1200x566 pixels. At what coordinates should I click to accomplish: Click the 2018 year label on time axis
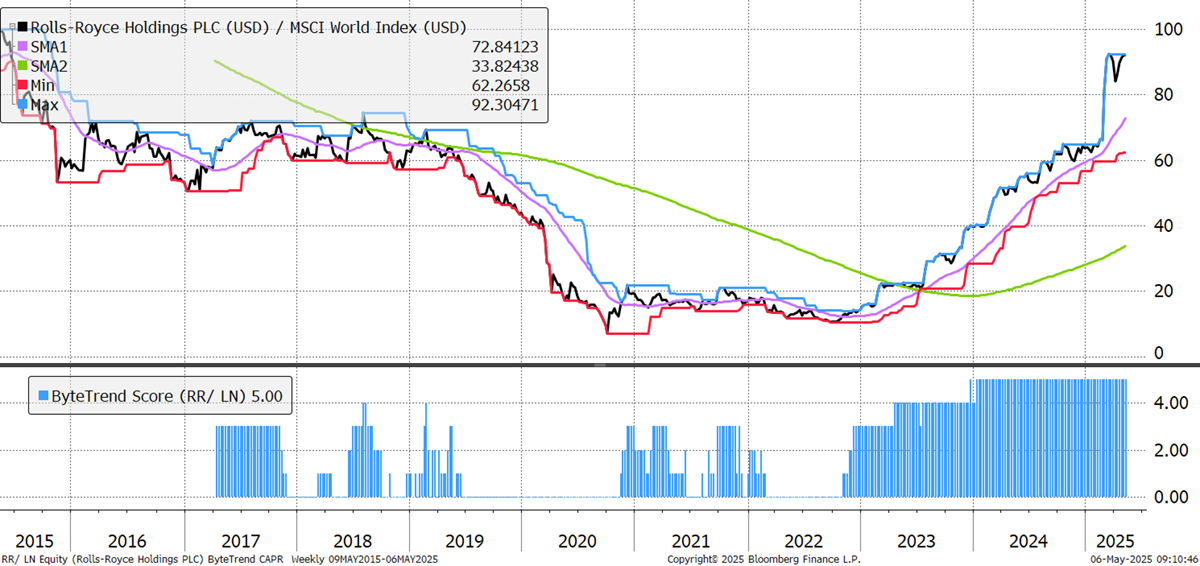pyautogui.click(x=352, y=540)
